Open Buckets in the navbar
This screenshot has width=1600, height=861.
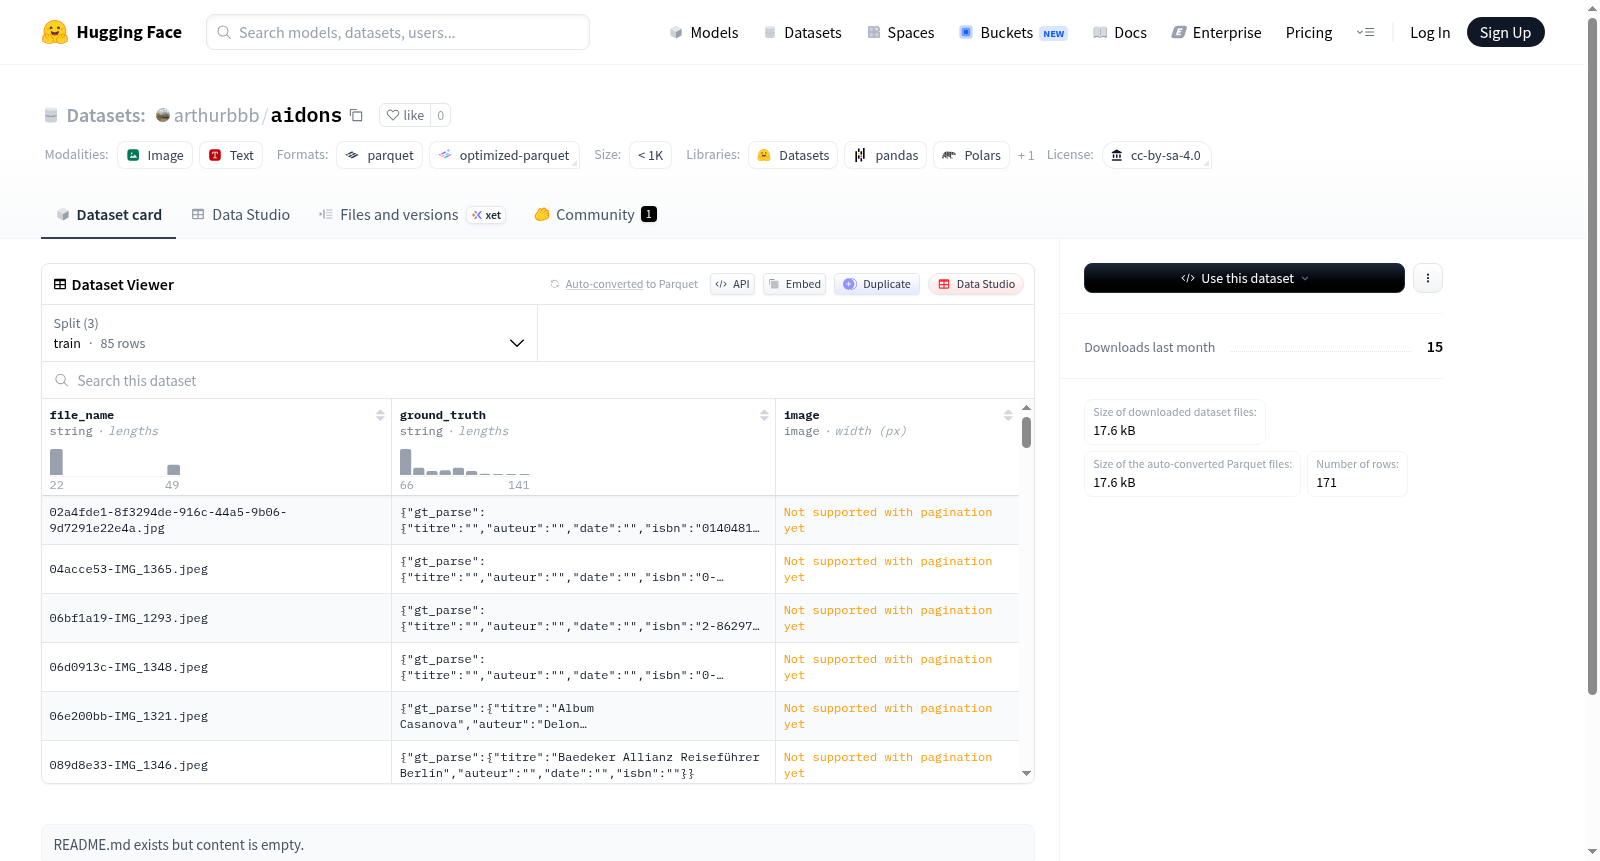click(1013, 33)
